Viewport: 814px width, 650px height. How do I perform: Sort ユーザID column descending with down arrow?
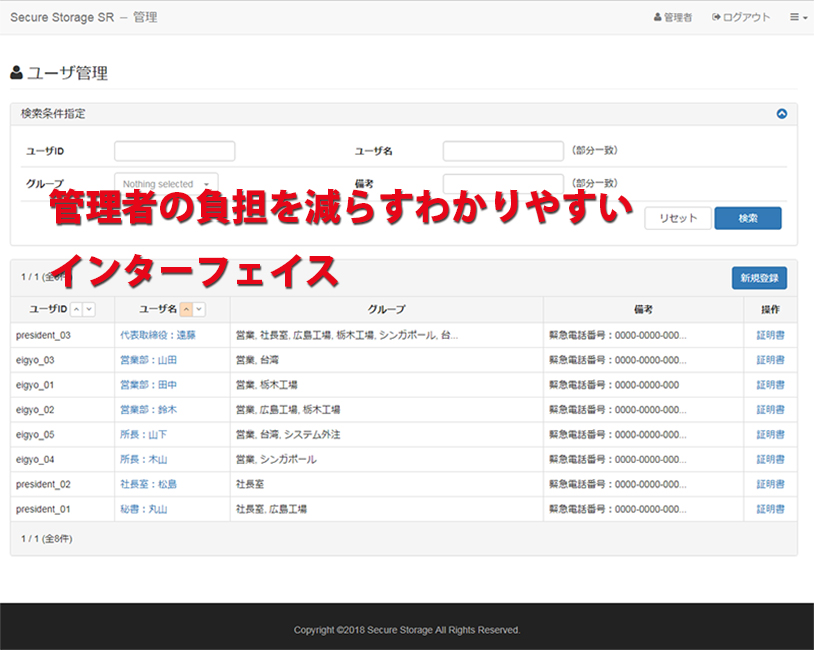tap(89, 310)
